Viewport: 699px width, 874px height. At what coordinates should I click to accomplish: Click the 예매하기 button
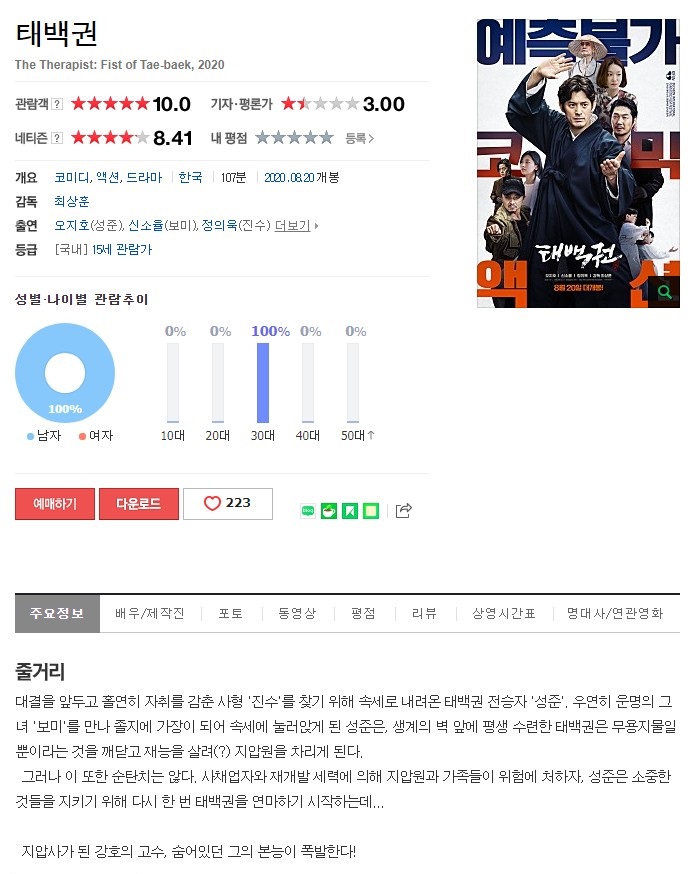click(55, 504)
